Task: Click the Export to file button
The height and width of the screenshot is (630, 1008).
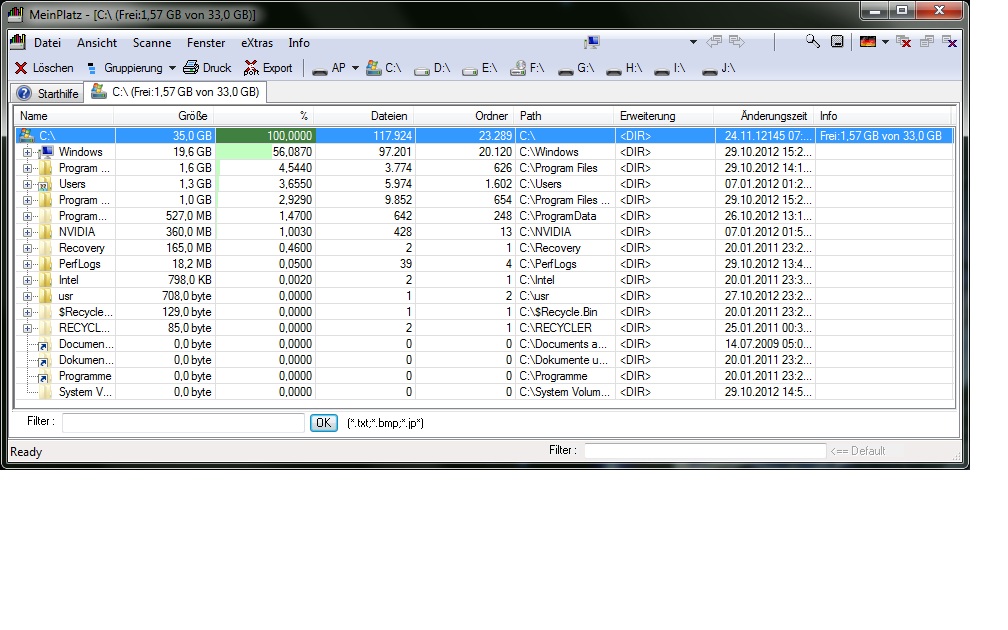Action: point(268,68)
